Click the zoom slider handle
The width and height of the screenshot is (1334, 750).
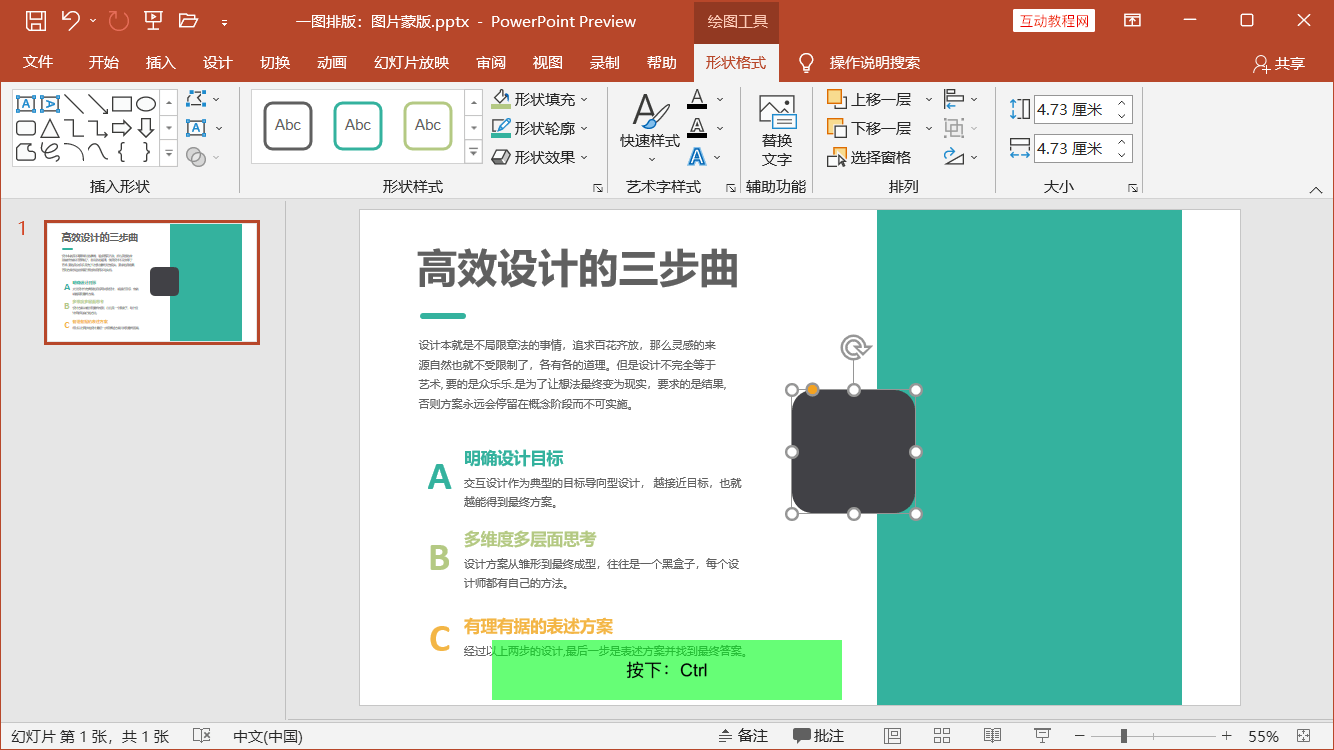point(1124,736)
